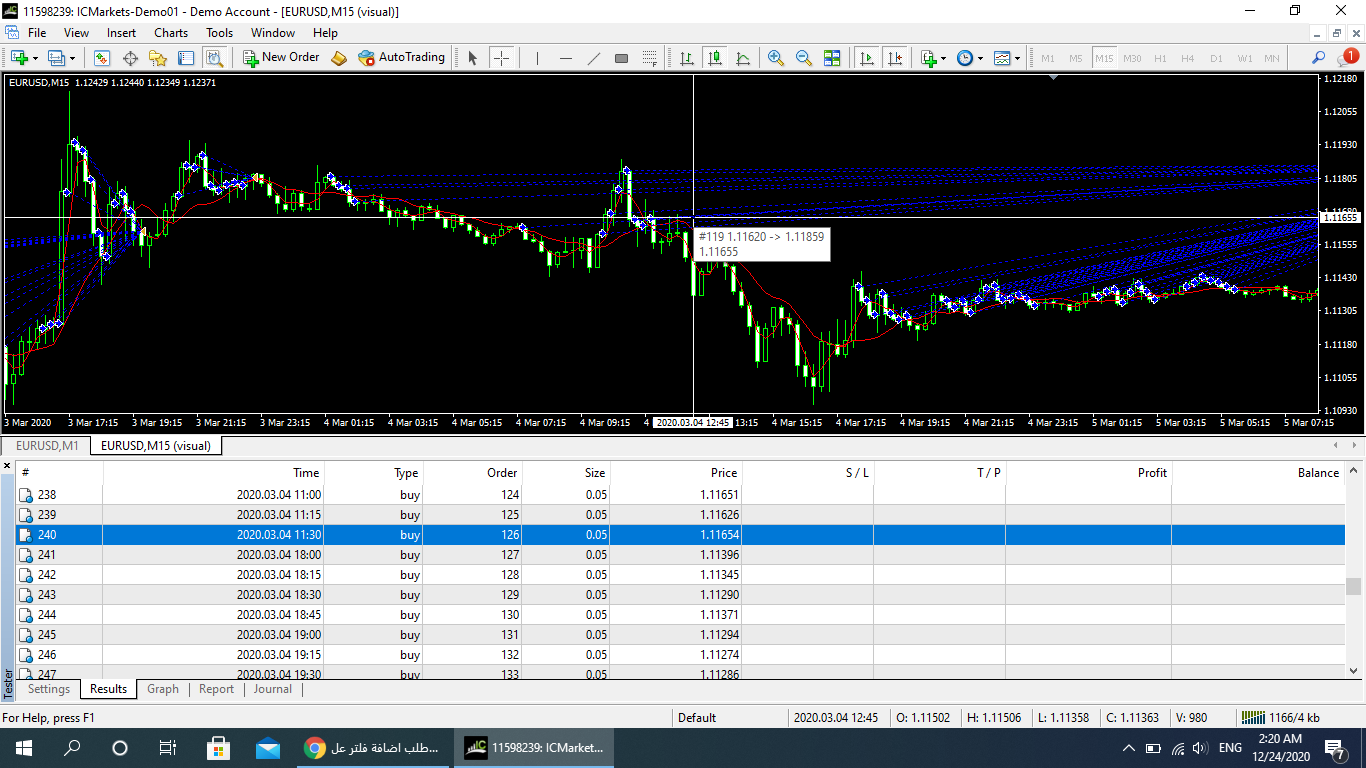This screenshot has width=1366, height=768.
Task: Open the Market Watch panel
Action: tap(102, 58)
